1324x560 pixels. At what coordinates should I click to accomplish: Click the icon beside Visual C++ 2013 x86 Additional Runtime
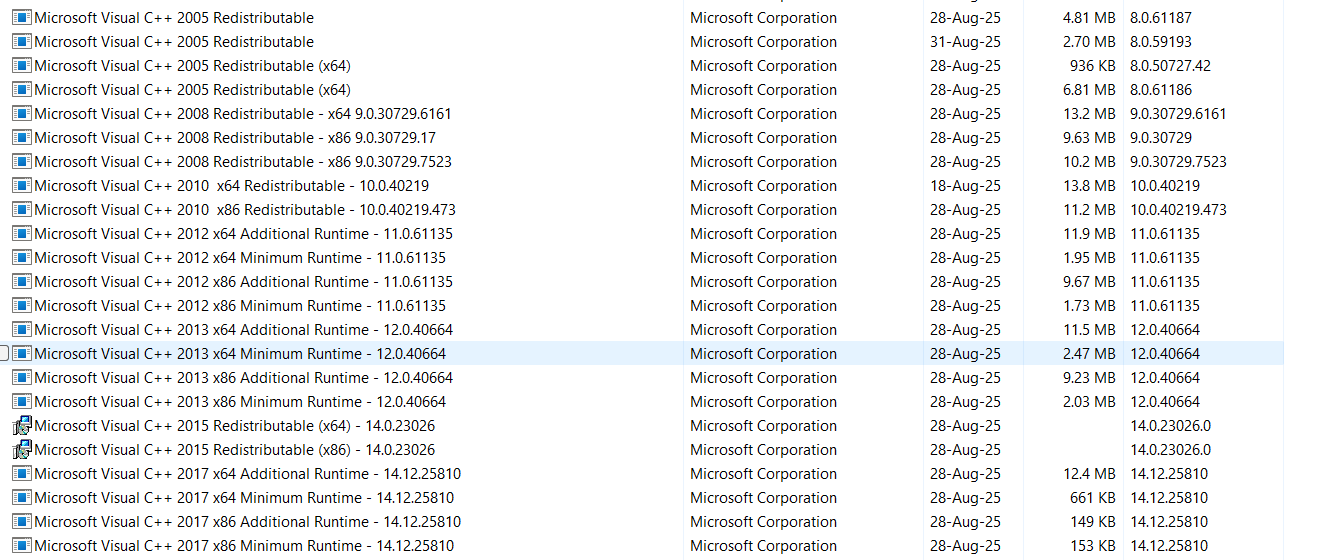22,378
